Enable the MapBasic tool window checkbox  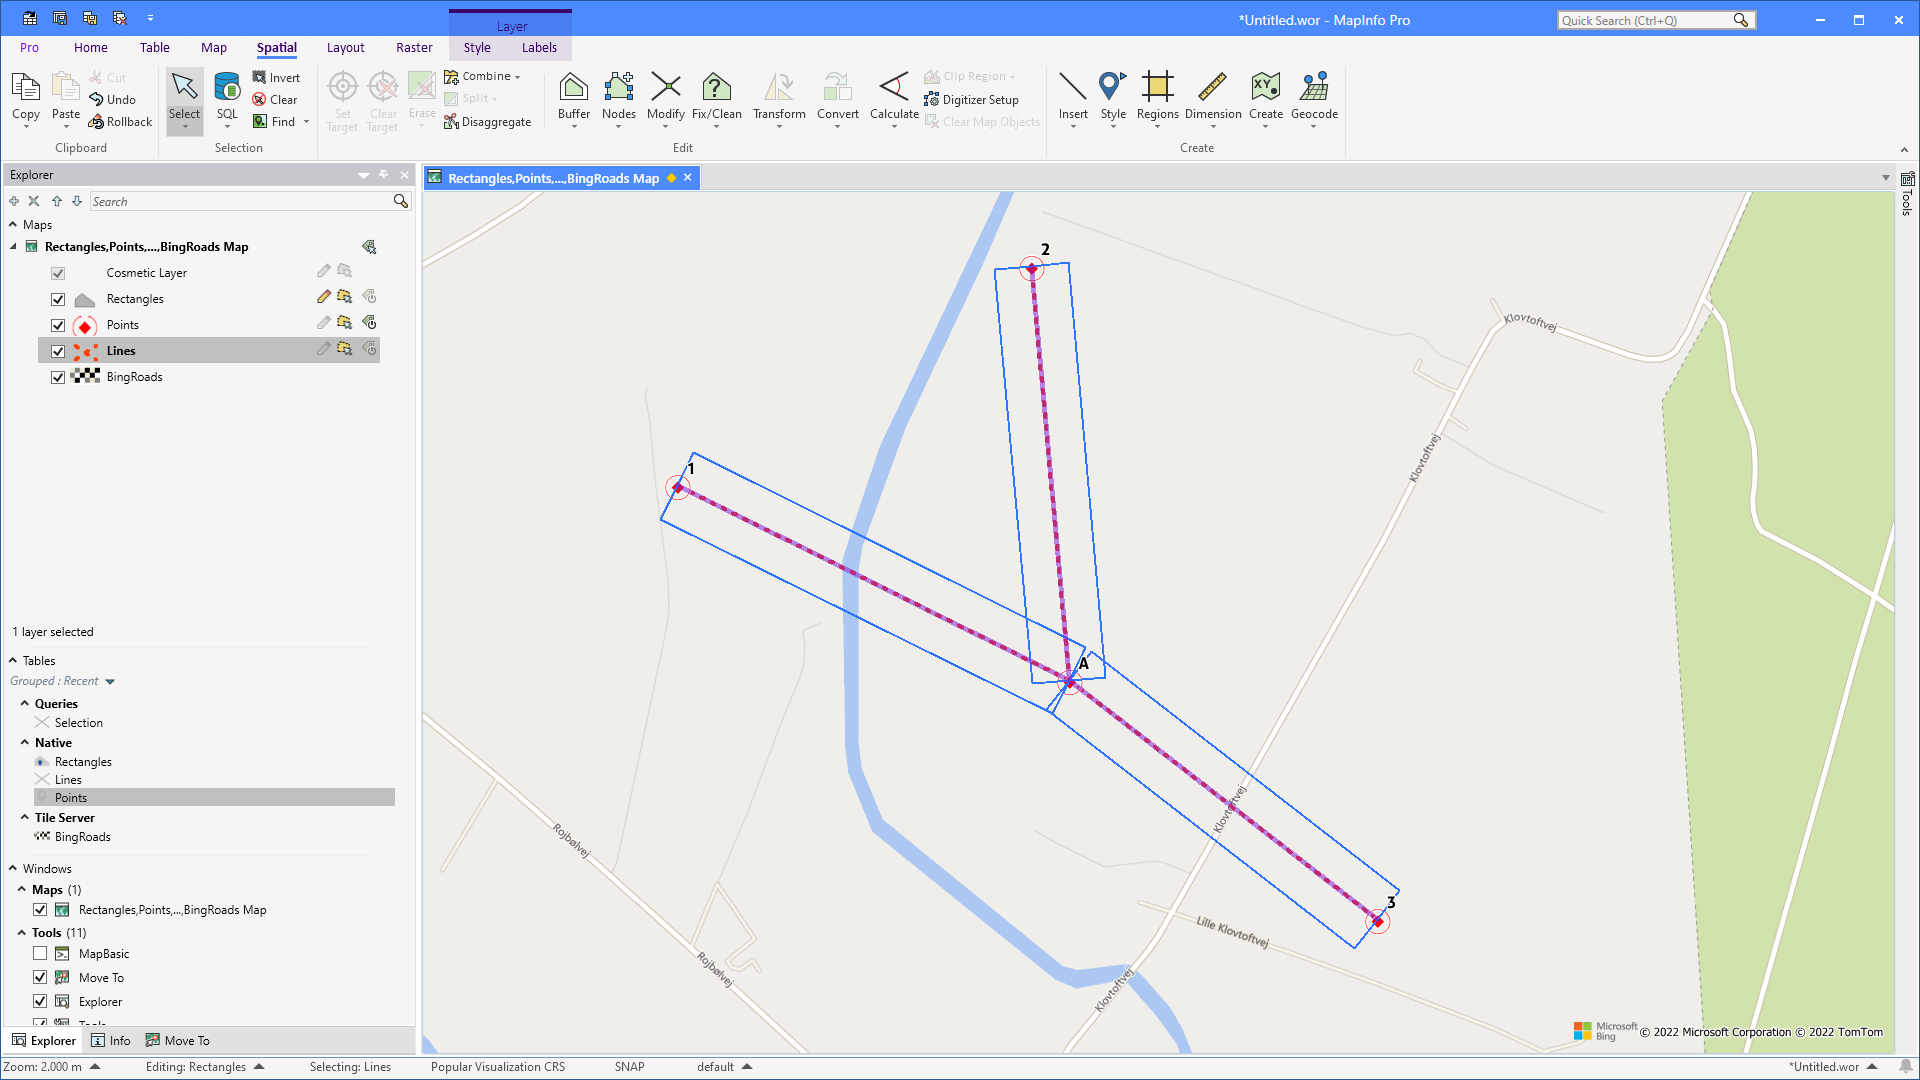40,954
